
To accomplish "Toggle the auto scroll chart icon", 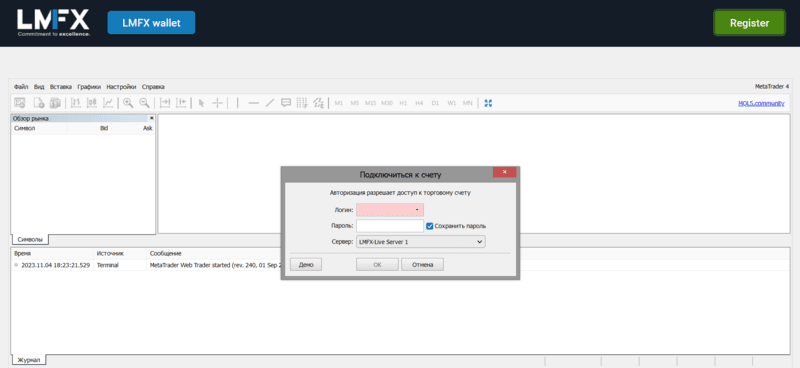I will tap(165, 103).
